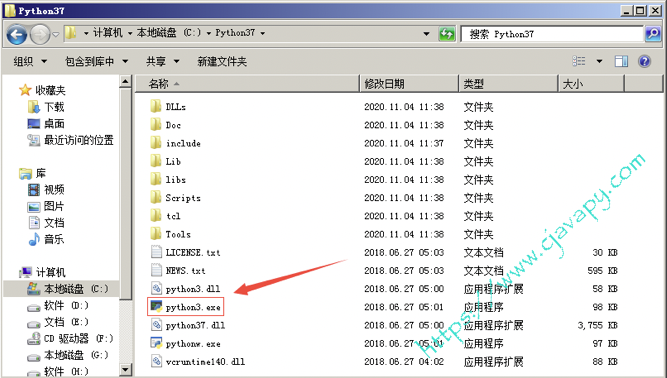Image resolution: width=667 pixels, height=378 pixels.
Task: Select 计算机 in navigation pane
Action: tap(50, 272)
